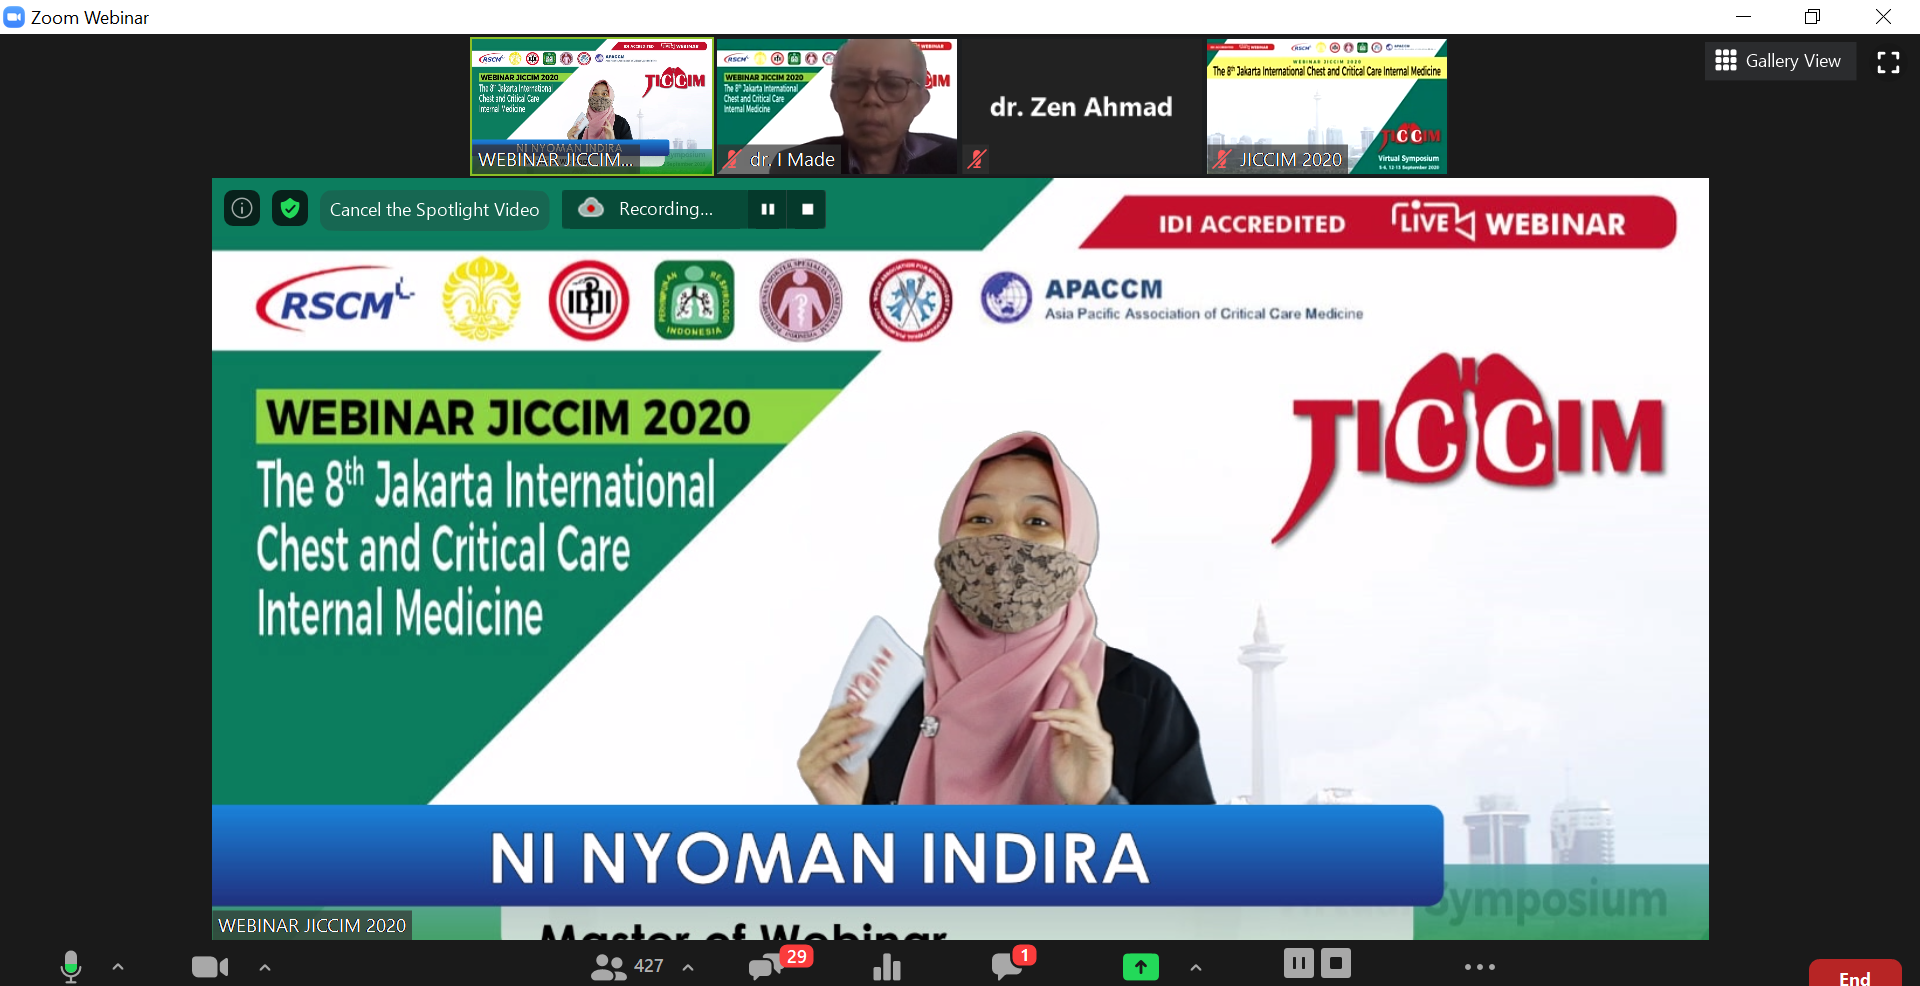Viewport: 1920px width, 986px height.
Task: Open Q&A icon with 29 badge
Action: click(x=778, y=963)
